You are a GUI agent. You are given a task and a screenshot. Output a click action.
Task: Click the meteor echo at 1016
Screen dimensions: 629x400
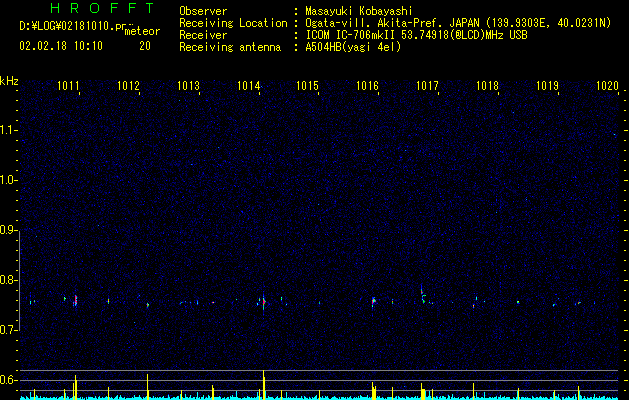pos(373,301)
